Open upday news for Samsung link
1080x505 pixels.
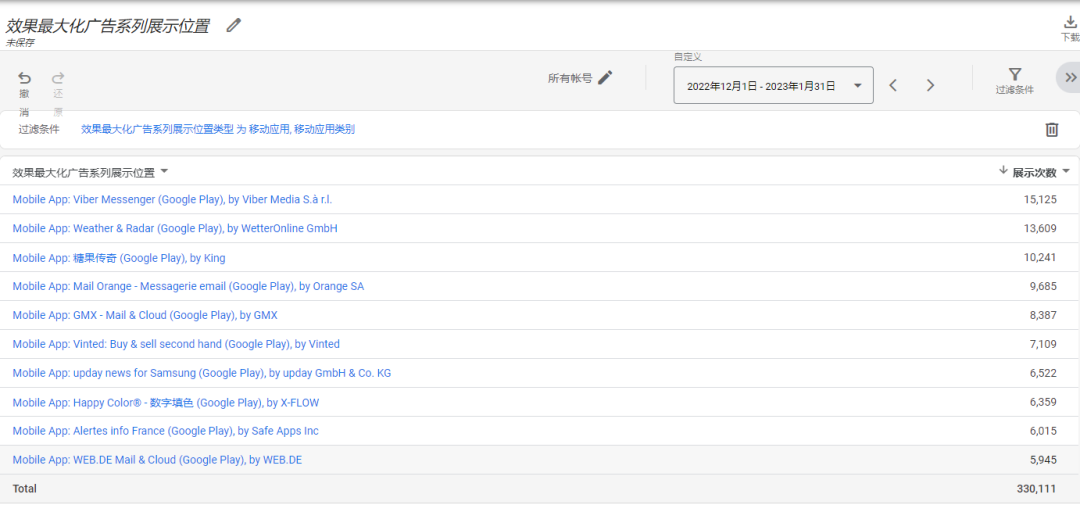tap(202, 373)
